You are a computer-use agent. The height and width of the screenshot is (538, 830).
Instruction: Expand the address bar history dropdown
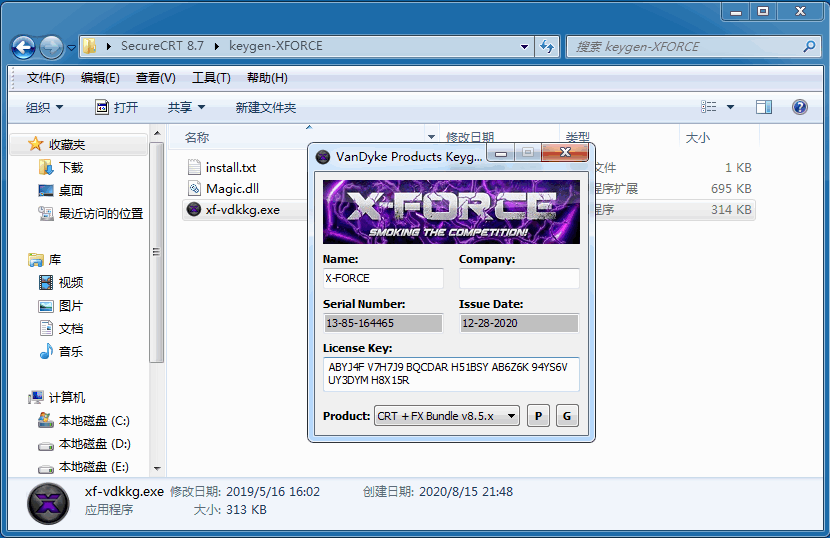coord(524,47)
